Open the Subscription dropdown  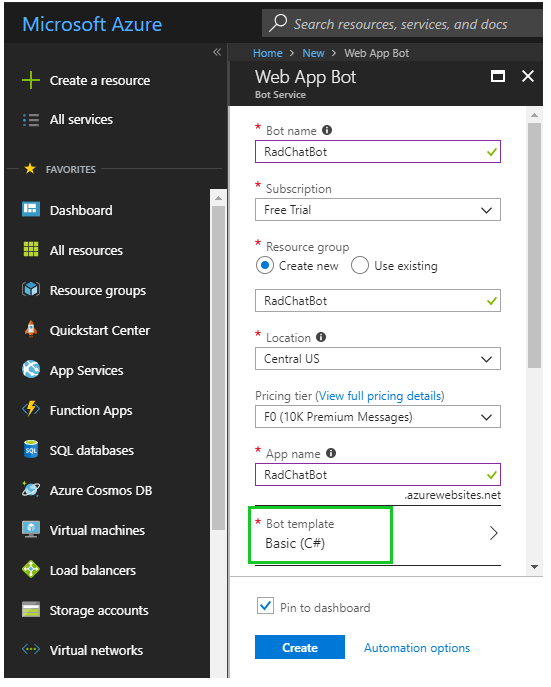378,210
